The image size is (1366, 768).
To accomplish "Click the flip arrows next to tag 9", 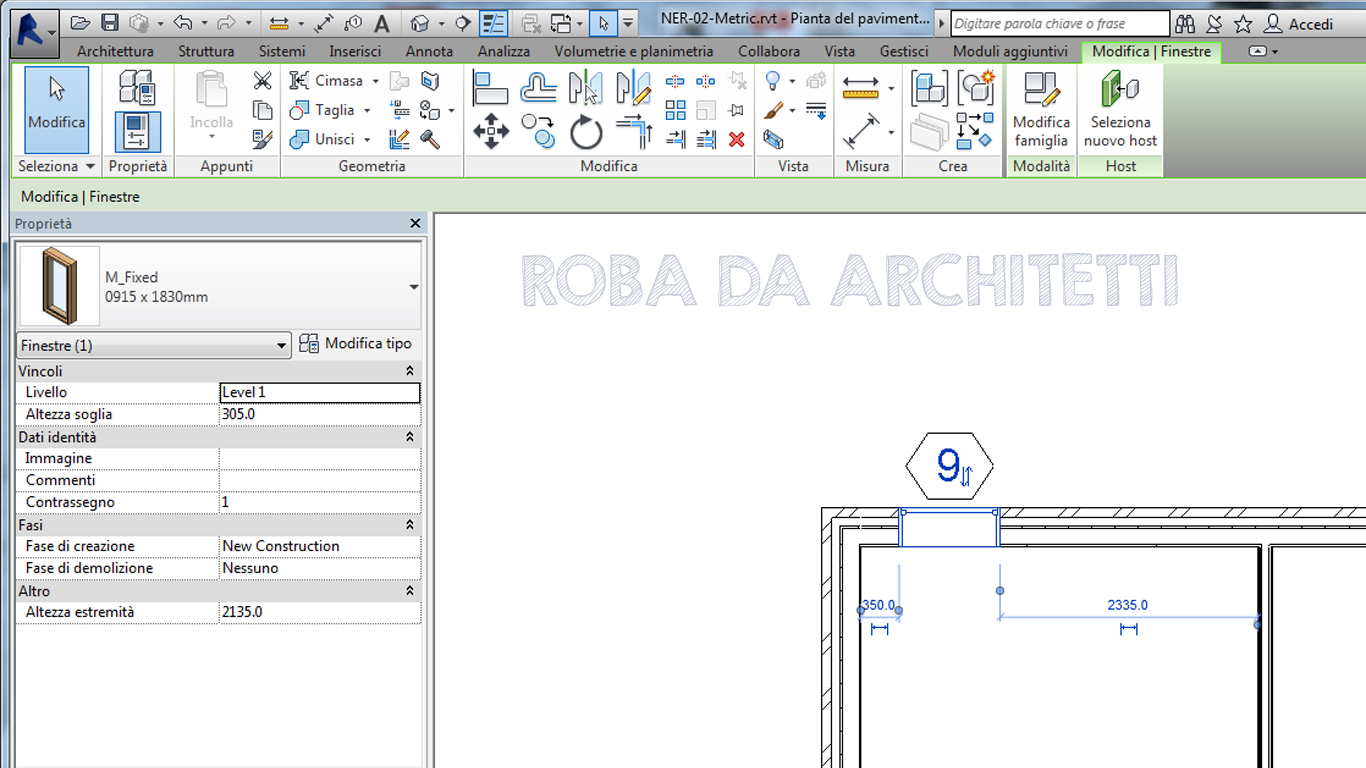I will [x=966, y=478].
